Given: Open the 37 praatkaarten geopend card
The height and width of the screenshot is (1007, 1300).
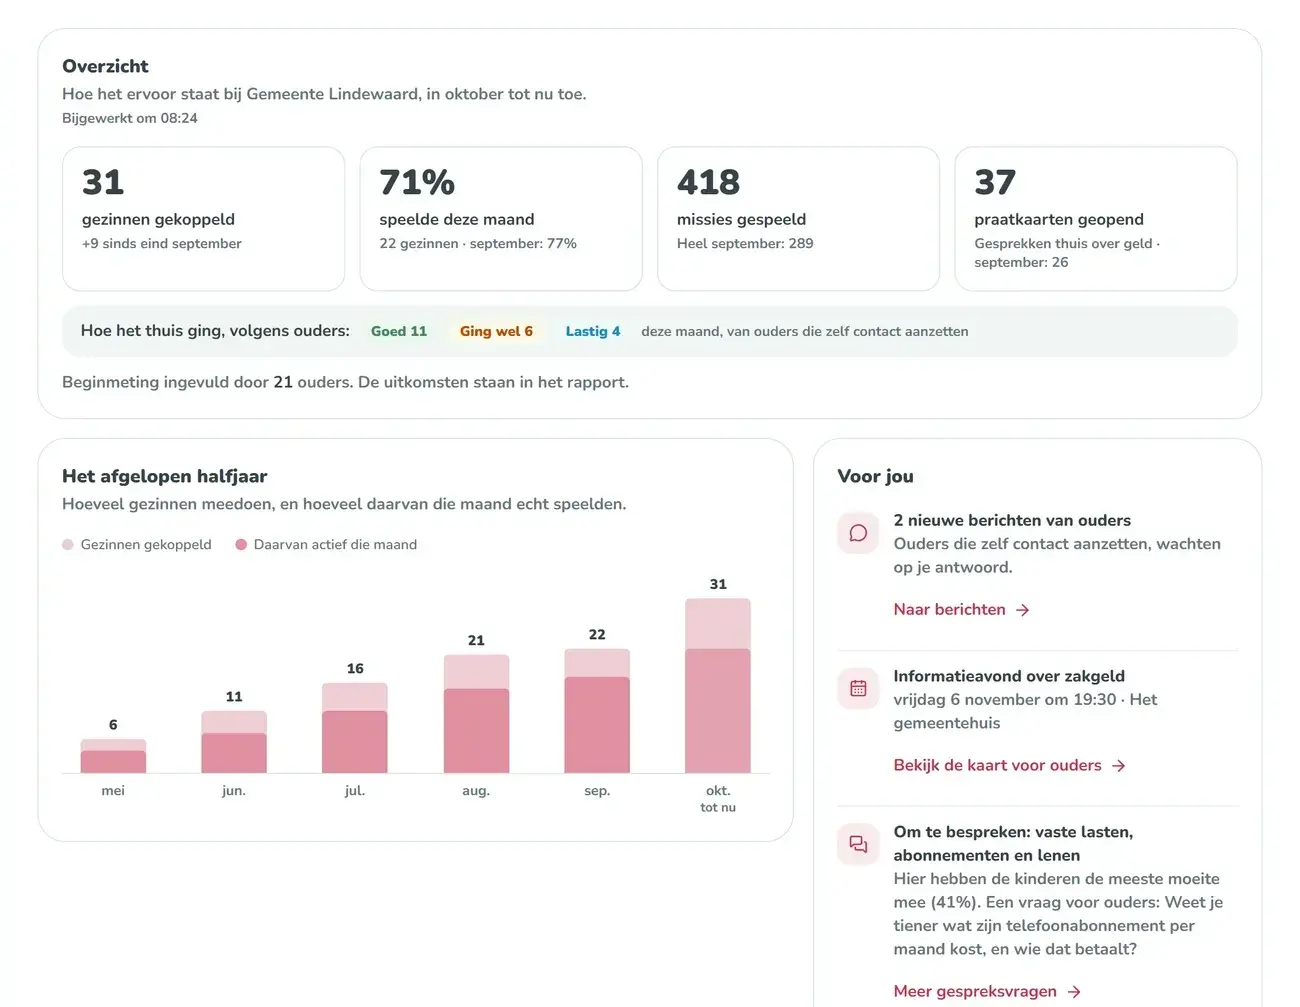Looking at the screenshot, I should coord(1096,219).
